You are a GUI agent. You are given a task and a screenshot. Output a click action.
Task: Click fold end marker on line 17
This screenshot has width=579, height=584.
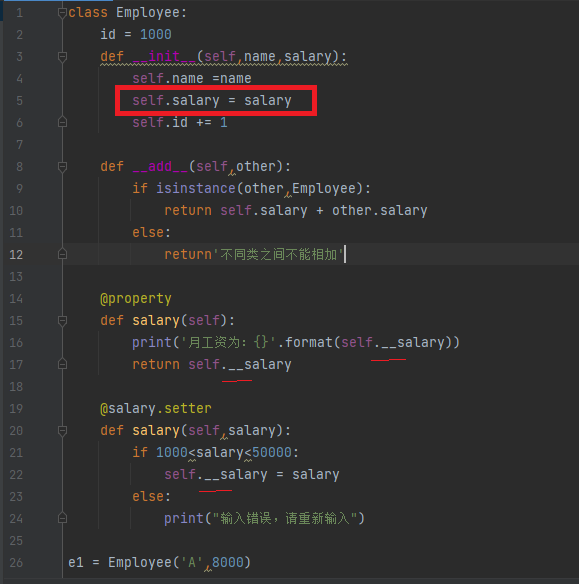point(62,364)
